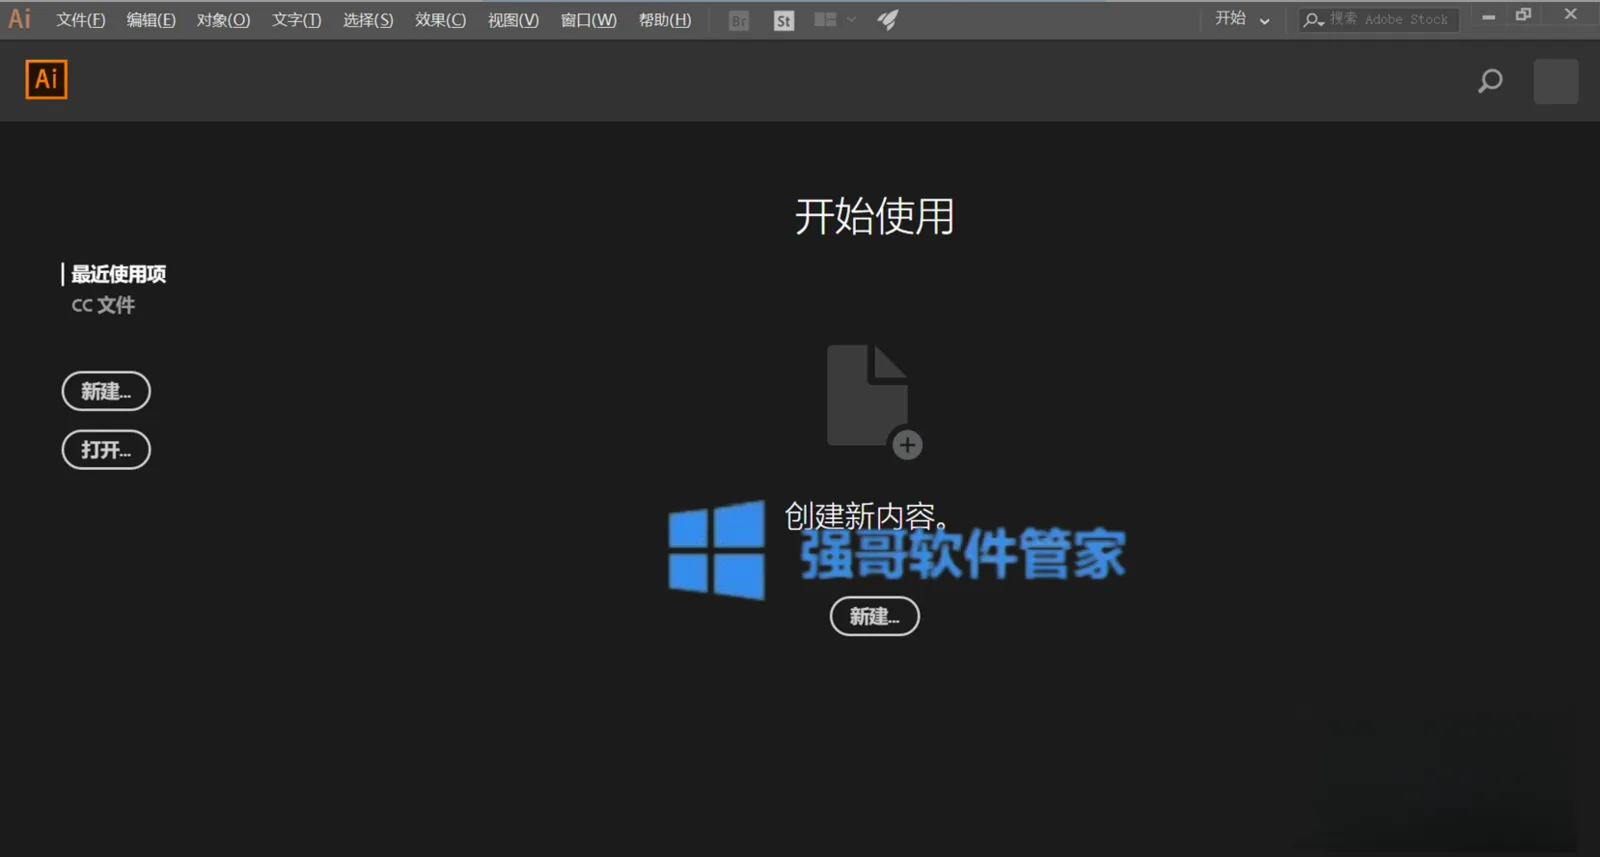The image size is (1600, 857).
Task: Click the arrange documents grid icon
Action: pyautogui.click(x=825, y=19)
